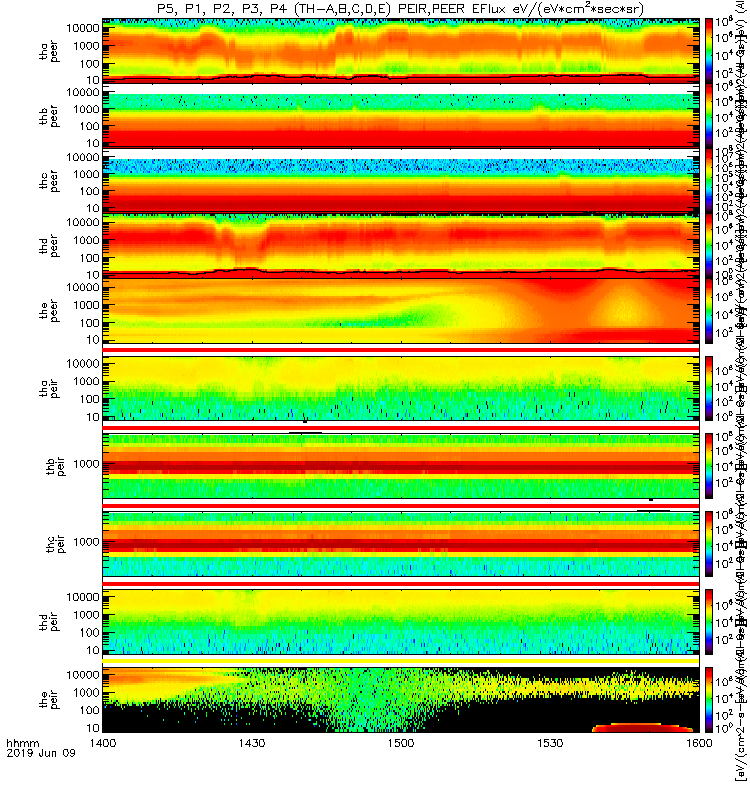The image size is (750, 800).
Task: Click the 1430 time axis tick label
Action: 252,743
